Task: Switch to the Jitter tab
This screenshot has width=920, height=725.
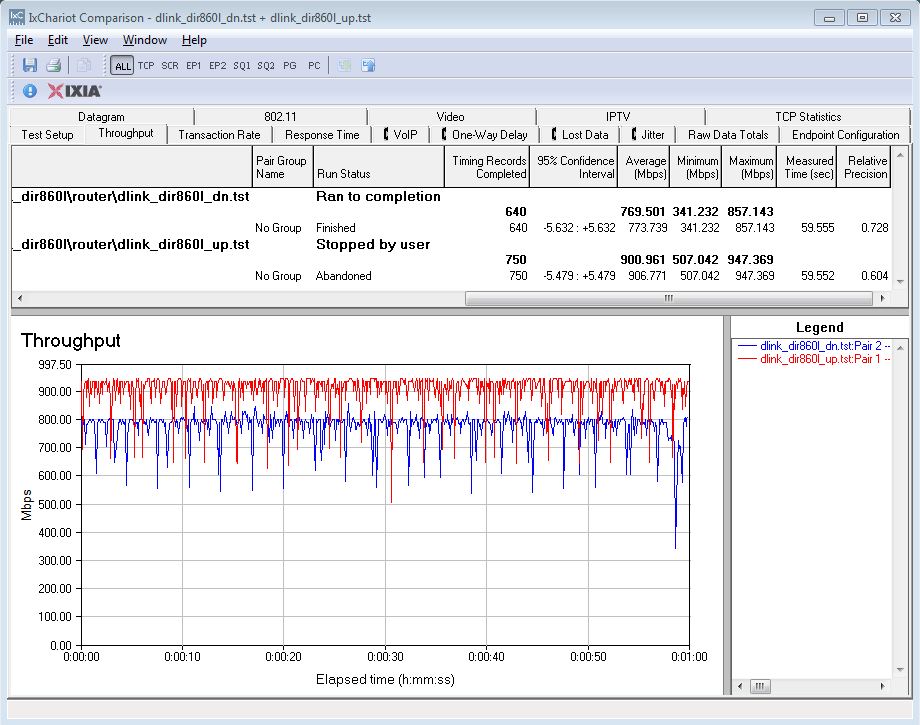Action: pos(648,135)
